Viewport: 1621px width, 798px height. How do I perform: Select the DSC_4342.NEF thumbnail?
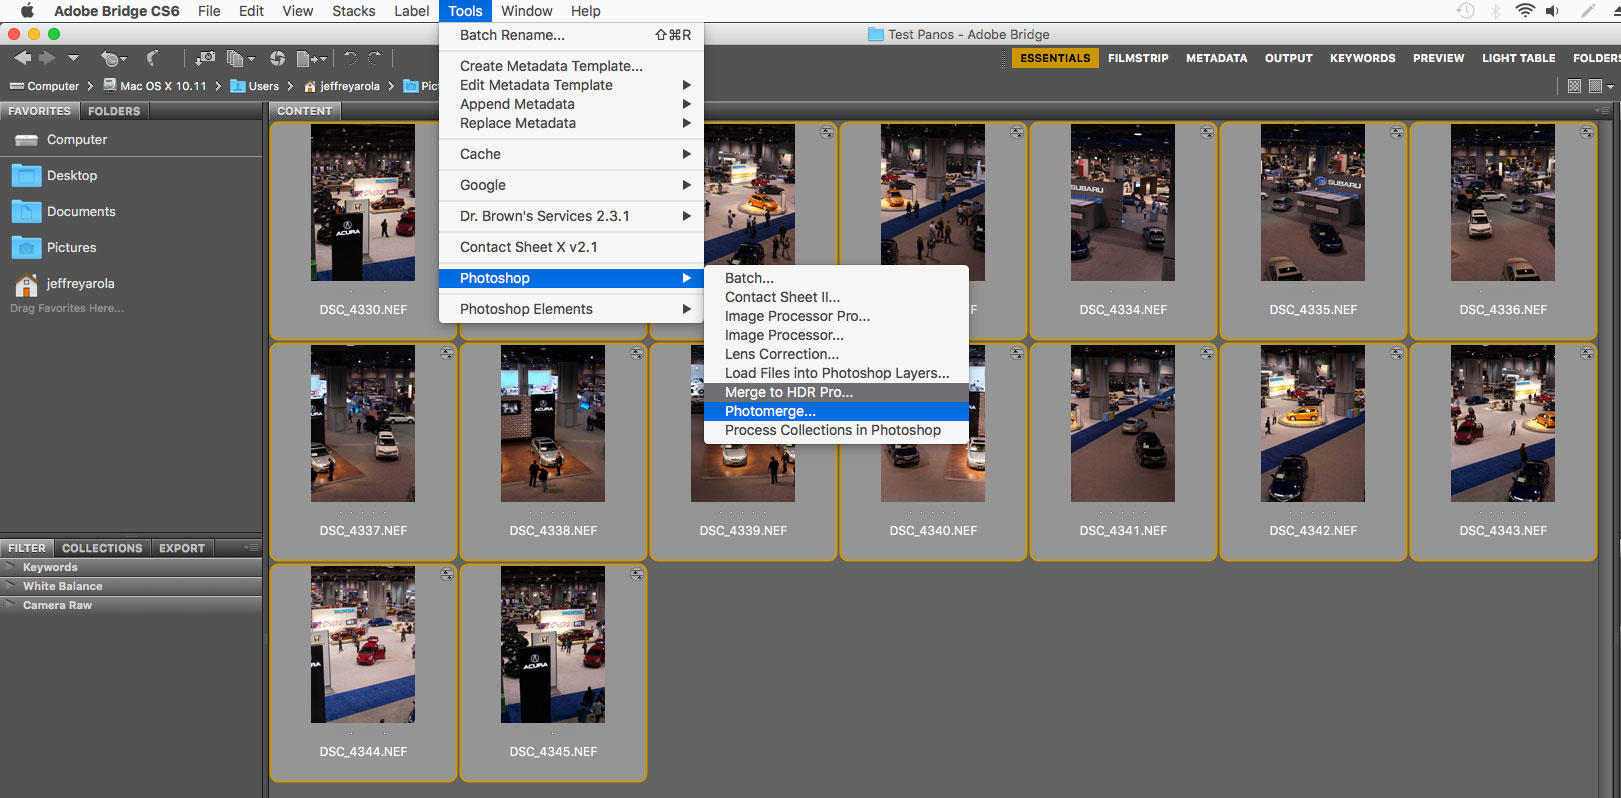click(1312, 424)
